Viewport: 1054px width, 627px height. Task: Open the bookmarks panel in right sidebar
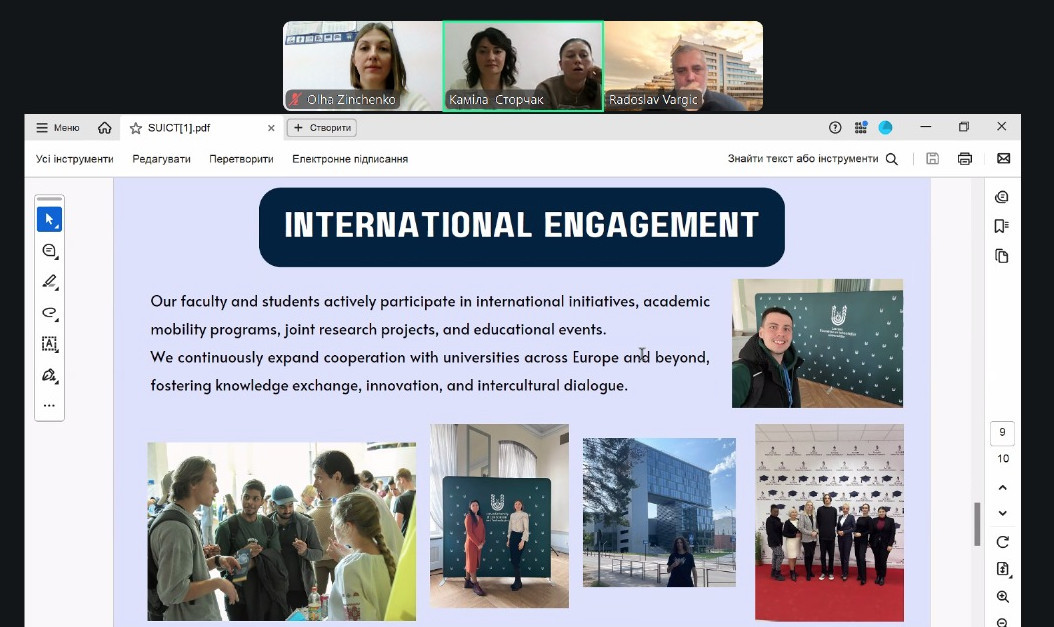tap(1001, 226)
